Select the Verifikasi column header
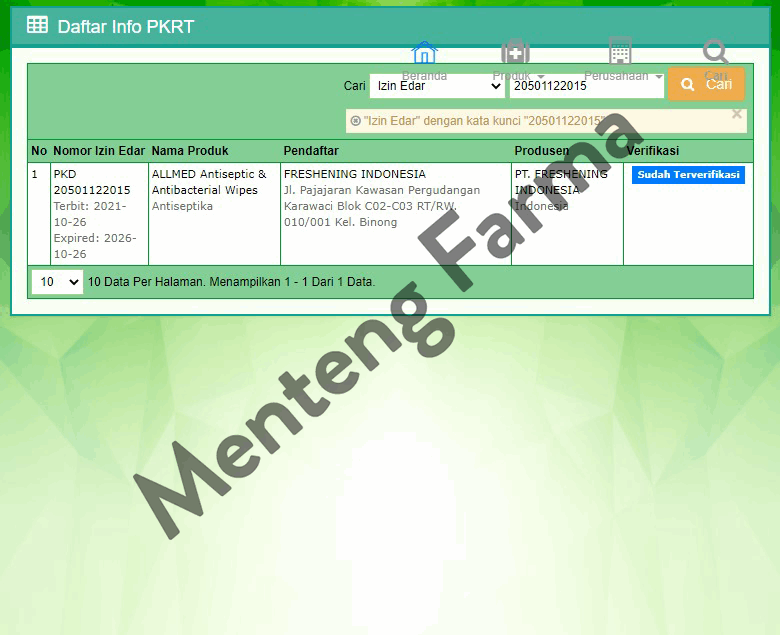 point(653,151)
